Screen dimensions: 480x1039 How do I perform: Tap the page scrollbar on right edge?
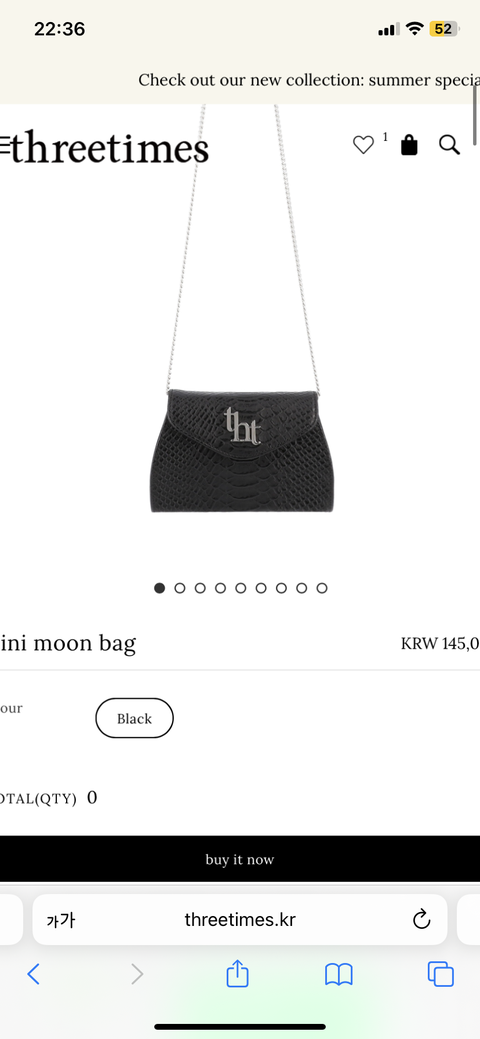coord(476,115)
